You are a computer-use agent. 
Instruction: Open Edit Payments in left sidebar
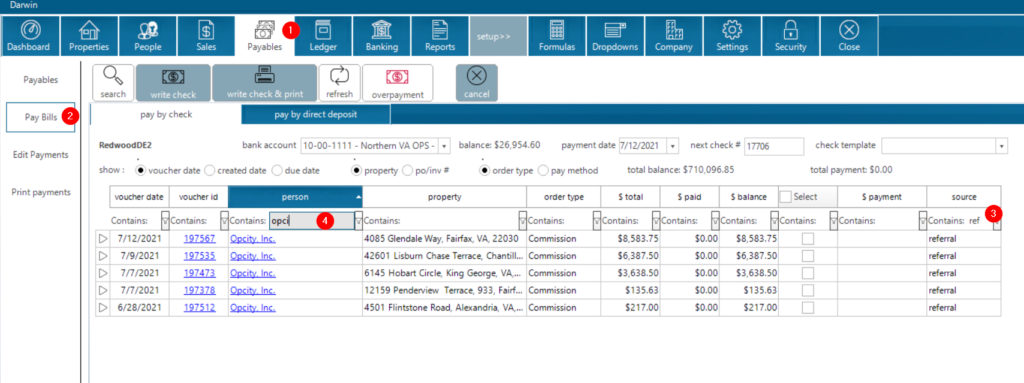[40, 155]
